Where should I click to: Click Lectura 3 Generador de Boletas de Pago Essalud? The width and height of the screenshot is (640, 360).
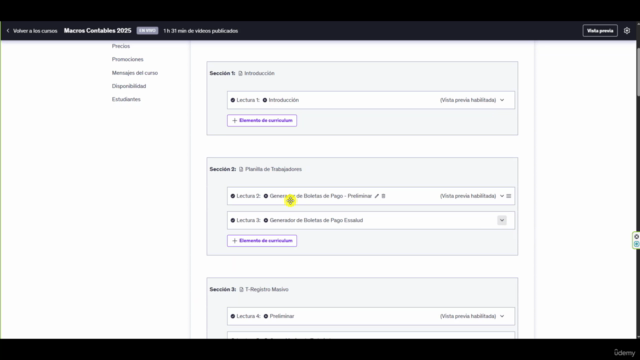coord(316,220)
